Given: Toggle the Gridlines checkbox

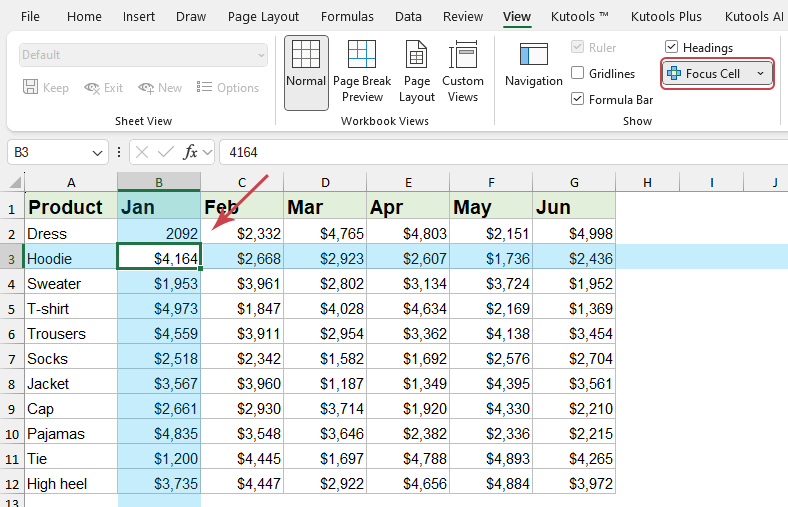Looking at the screenshot, I should (x=578, y=73).
